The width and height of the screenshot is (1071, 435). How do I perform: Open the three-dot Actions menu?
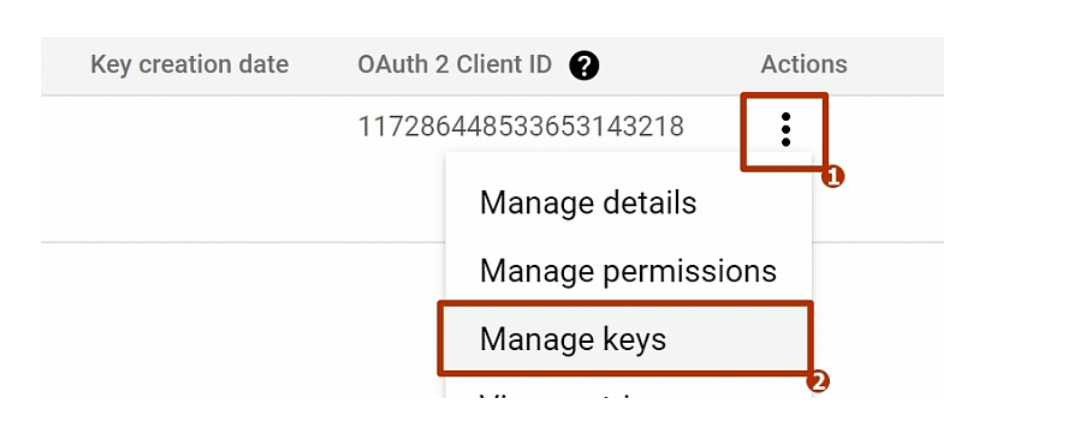coord(786,129)
